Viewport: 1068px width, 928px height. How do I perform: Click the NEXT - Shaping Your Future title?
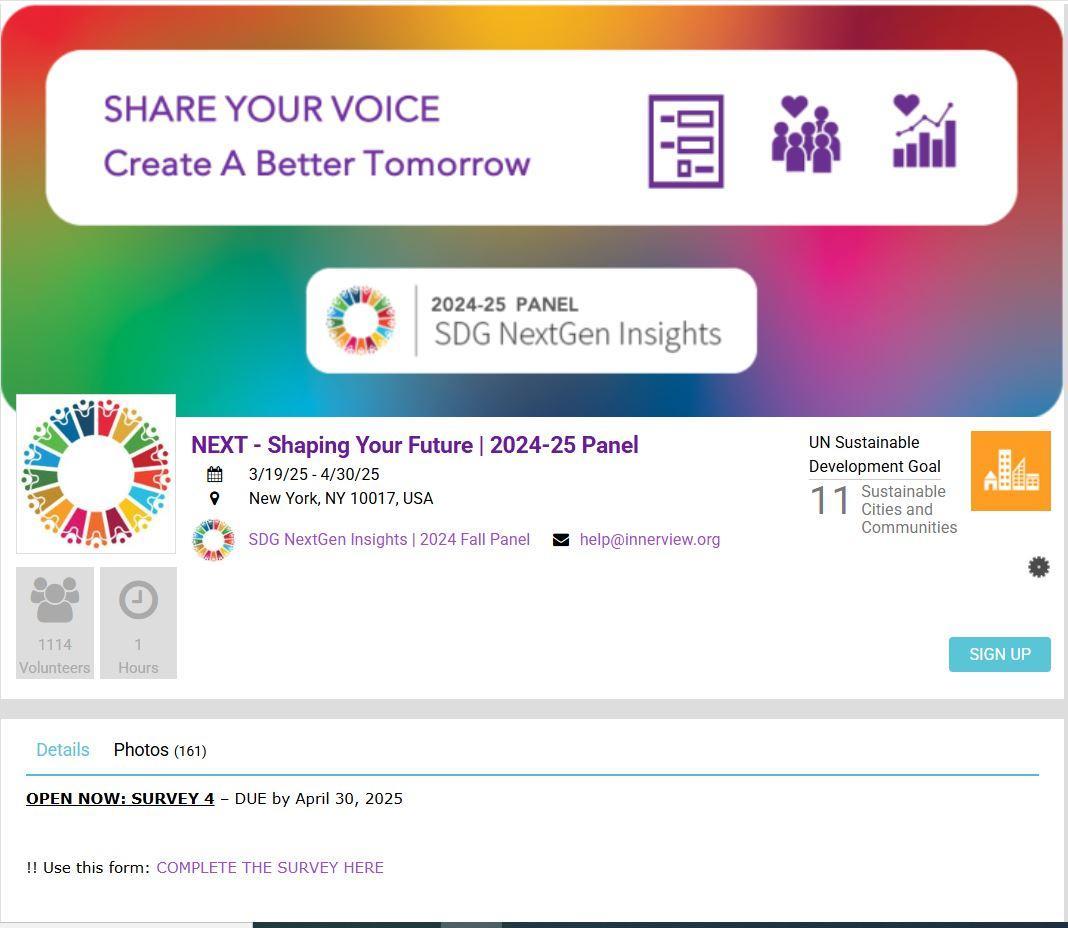click(x=415, y=445)
